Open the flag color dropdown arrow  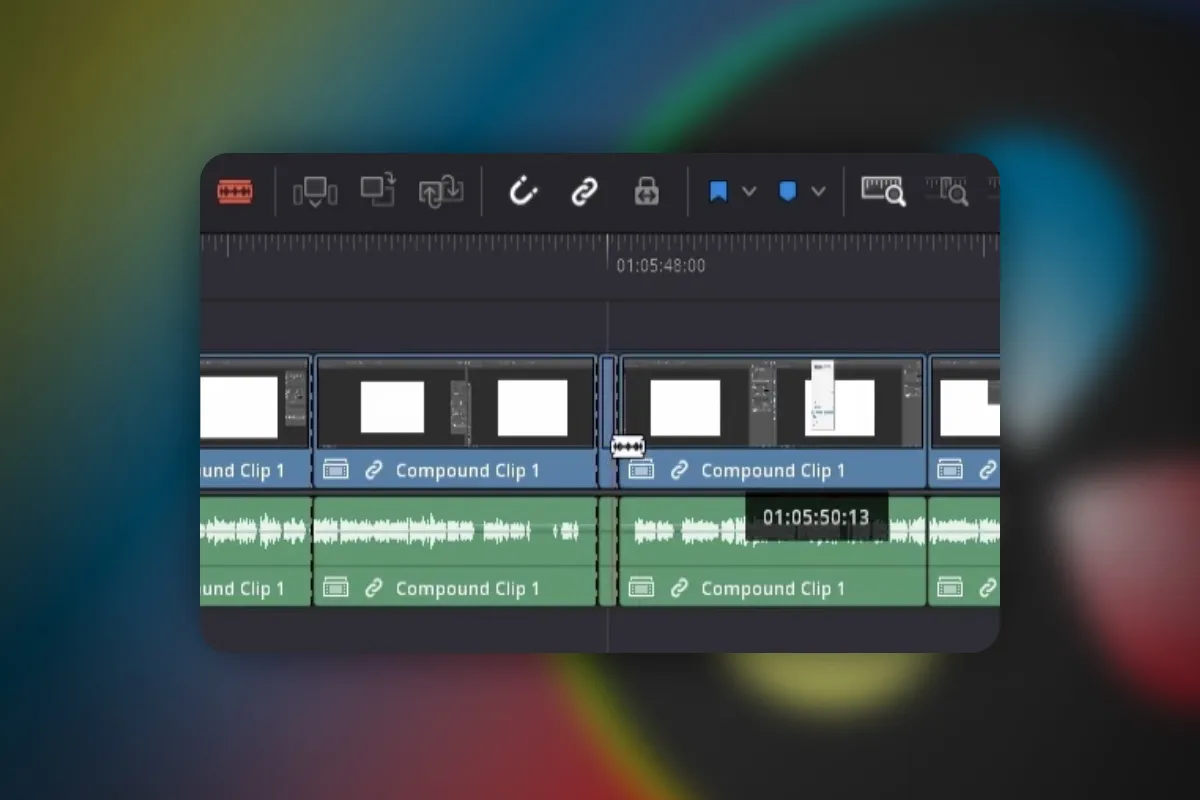pyautogui.click(x=749, y=191)
